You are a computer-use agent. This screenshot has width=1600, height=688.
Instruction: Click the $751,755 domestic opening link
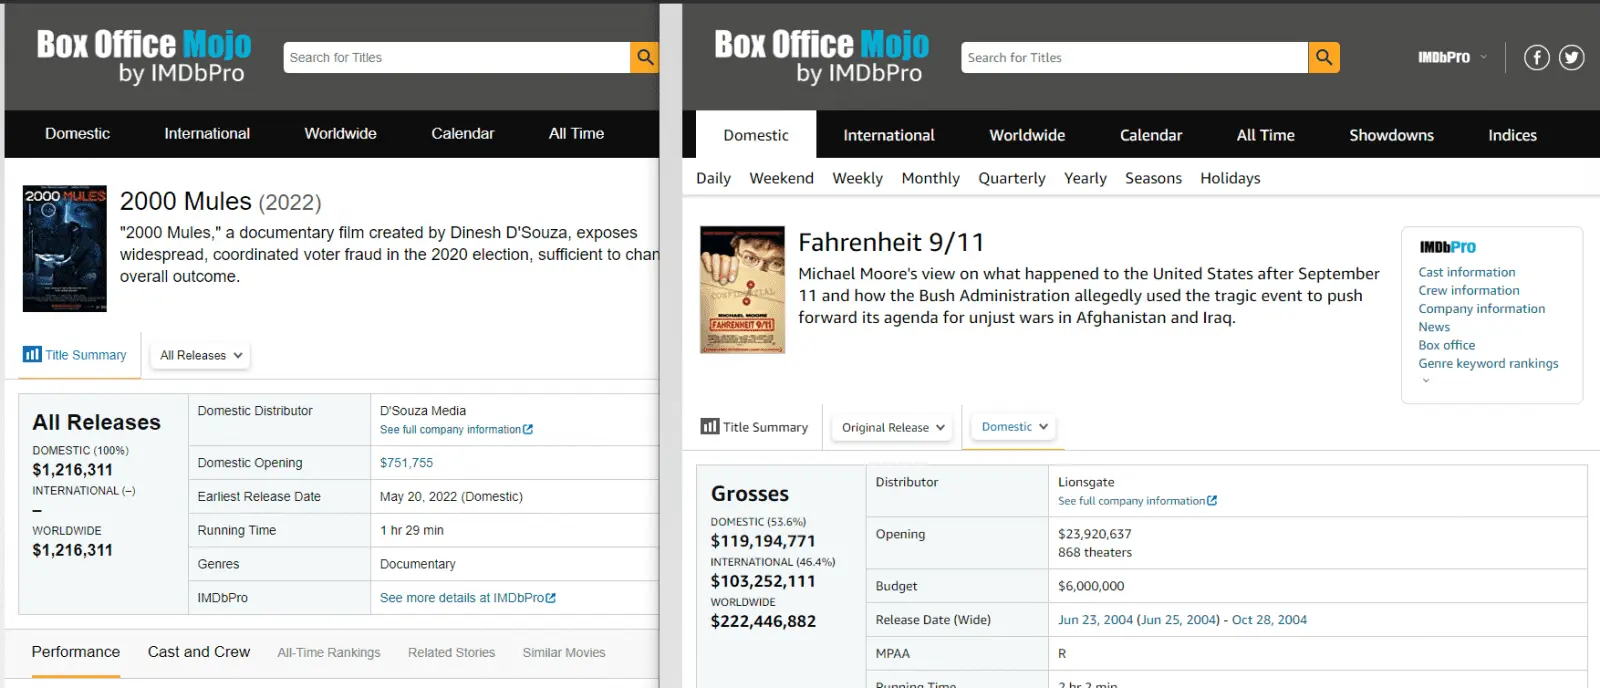(x=406, y=463)
